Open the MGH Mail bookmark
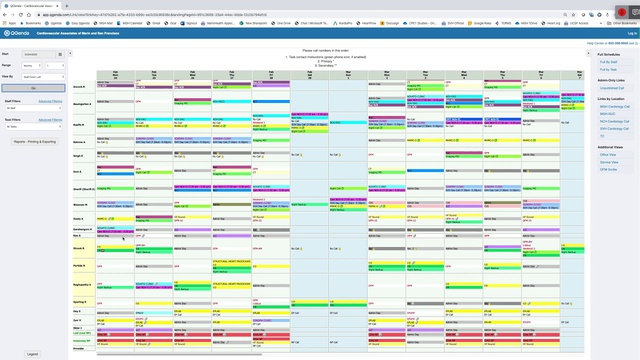Viewport: 640px width, 360px height. coord(103,23)
